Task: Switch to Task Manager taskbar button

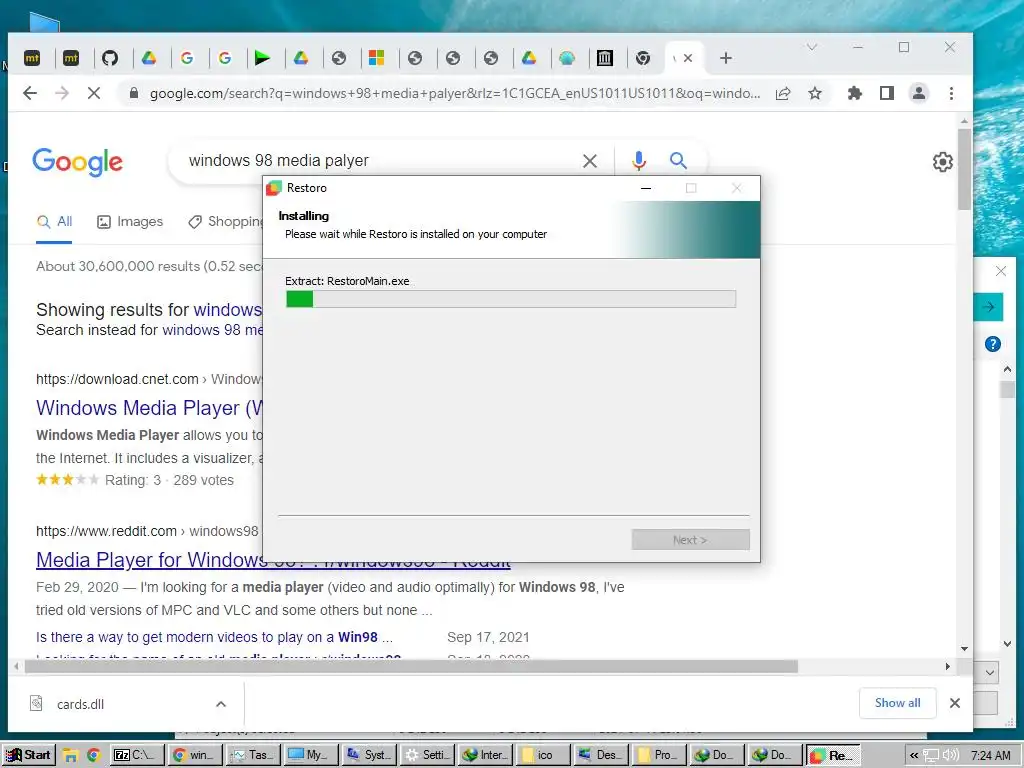Action: pos(254,756)
